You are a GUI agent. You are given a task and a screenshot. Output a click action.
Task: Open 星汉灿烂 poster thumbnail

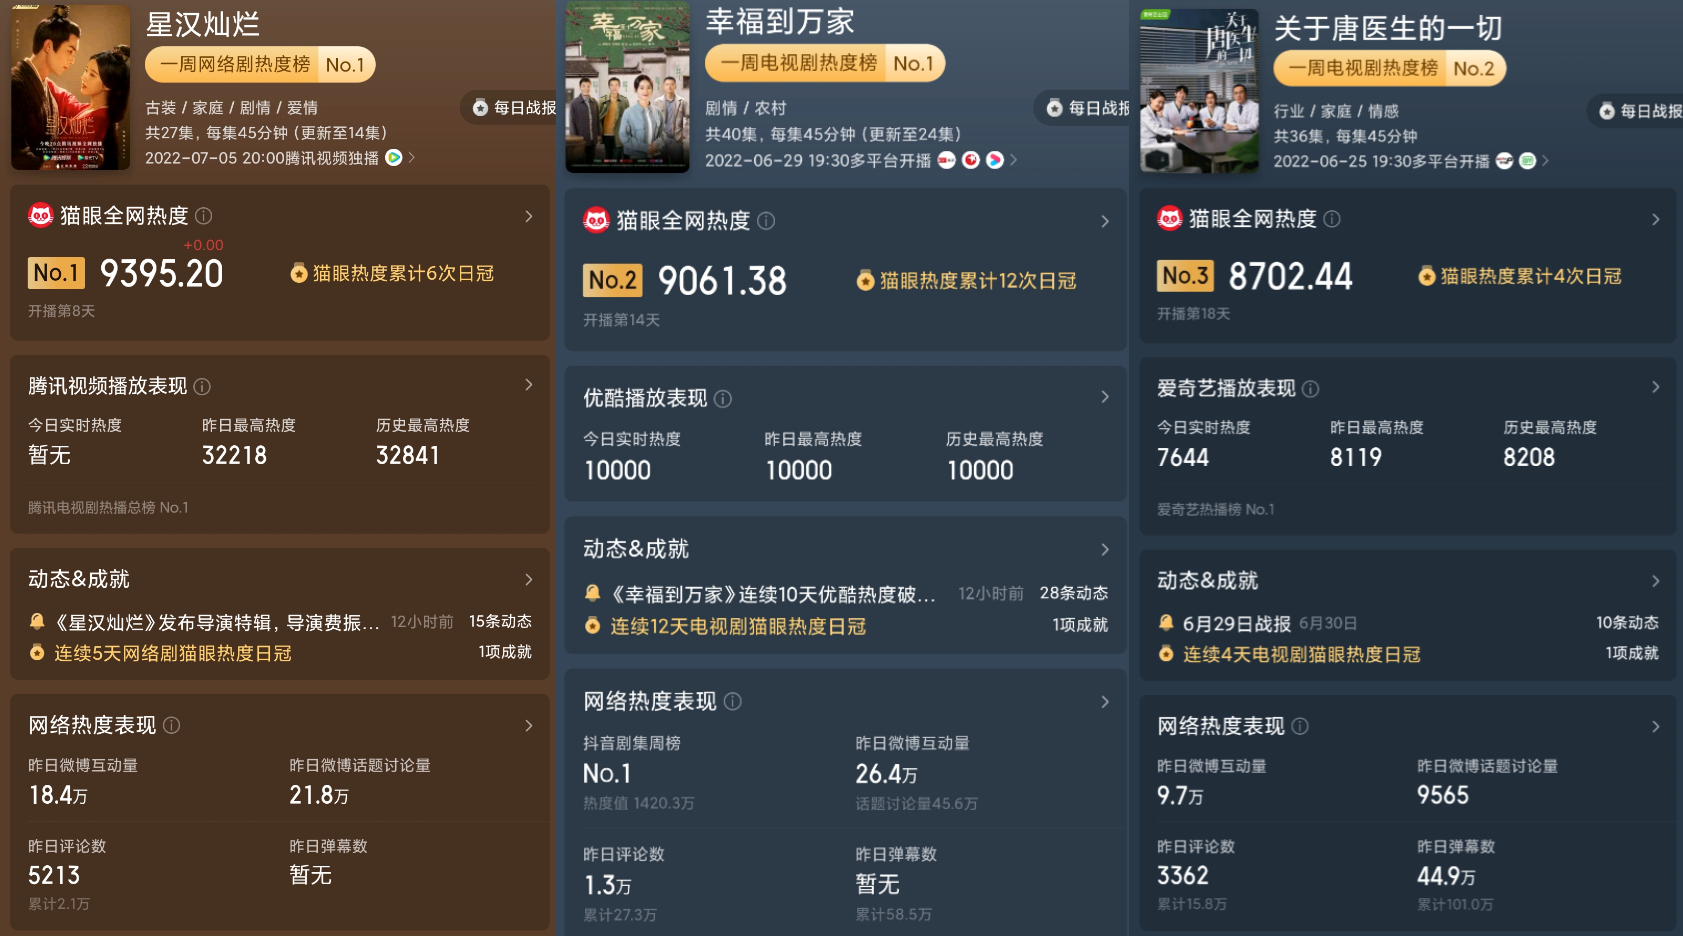[x=71, y=87]
